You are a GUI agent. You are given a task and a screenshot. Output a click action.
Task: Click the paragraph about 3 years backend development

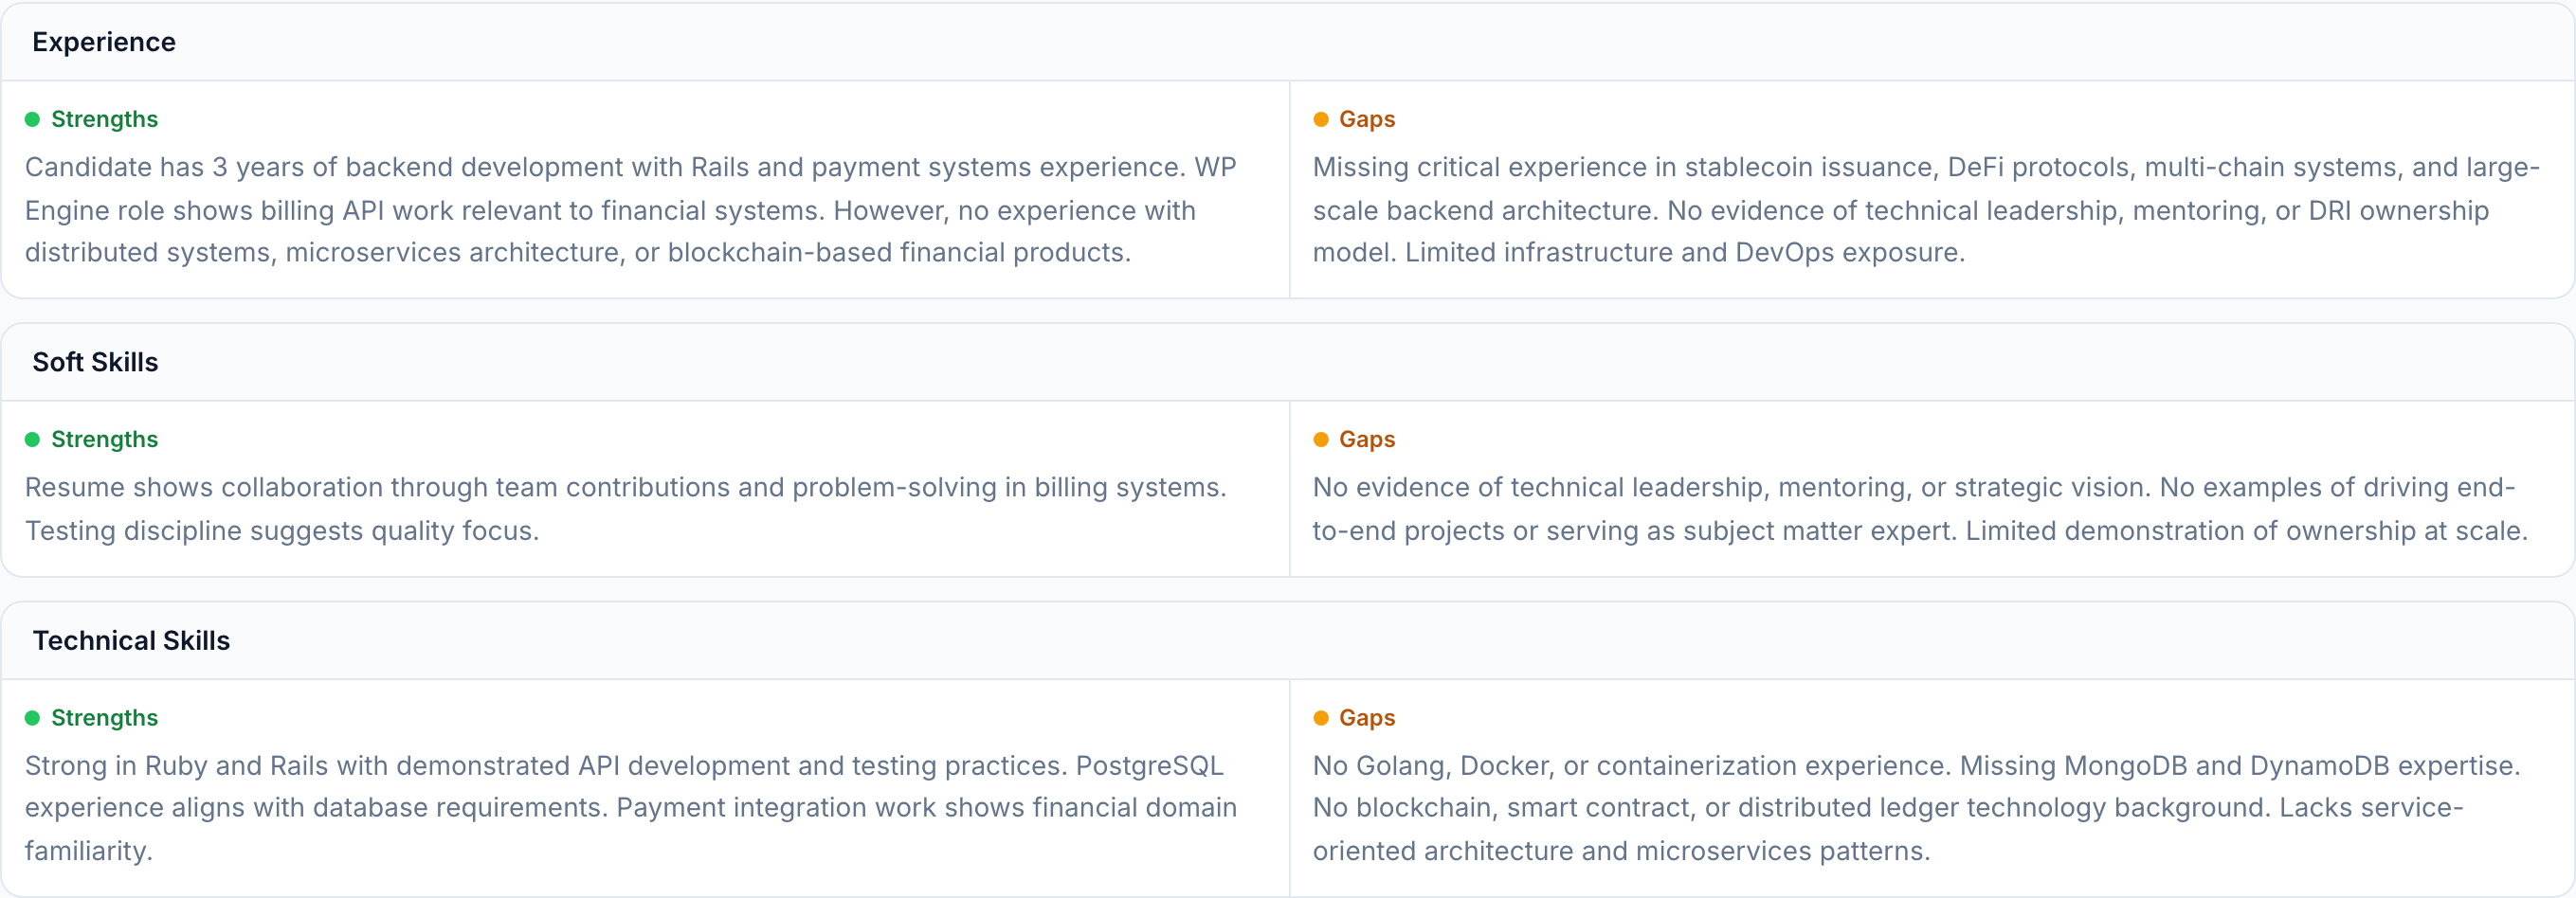[630, 210]
